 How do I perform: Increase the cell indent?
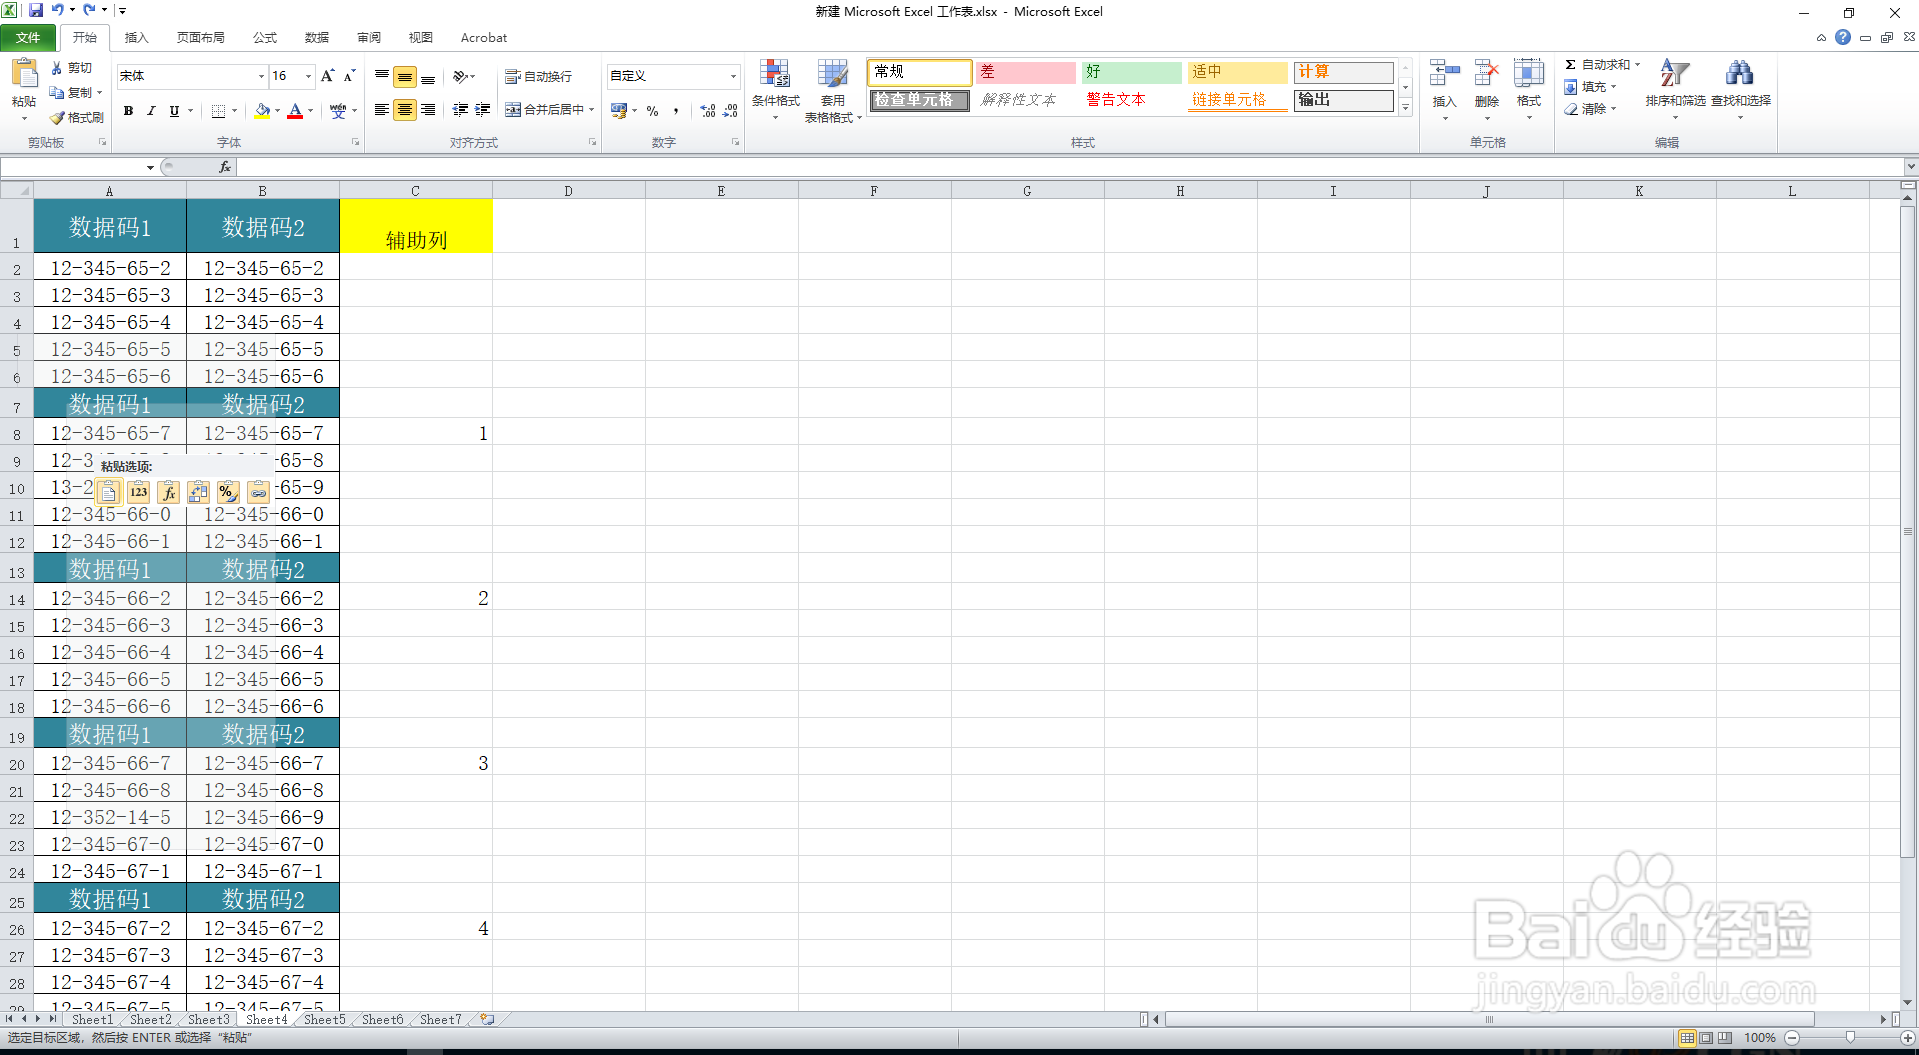483,110
